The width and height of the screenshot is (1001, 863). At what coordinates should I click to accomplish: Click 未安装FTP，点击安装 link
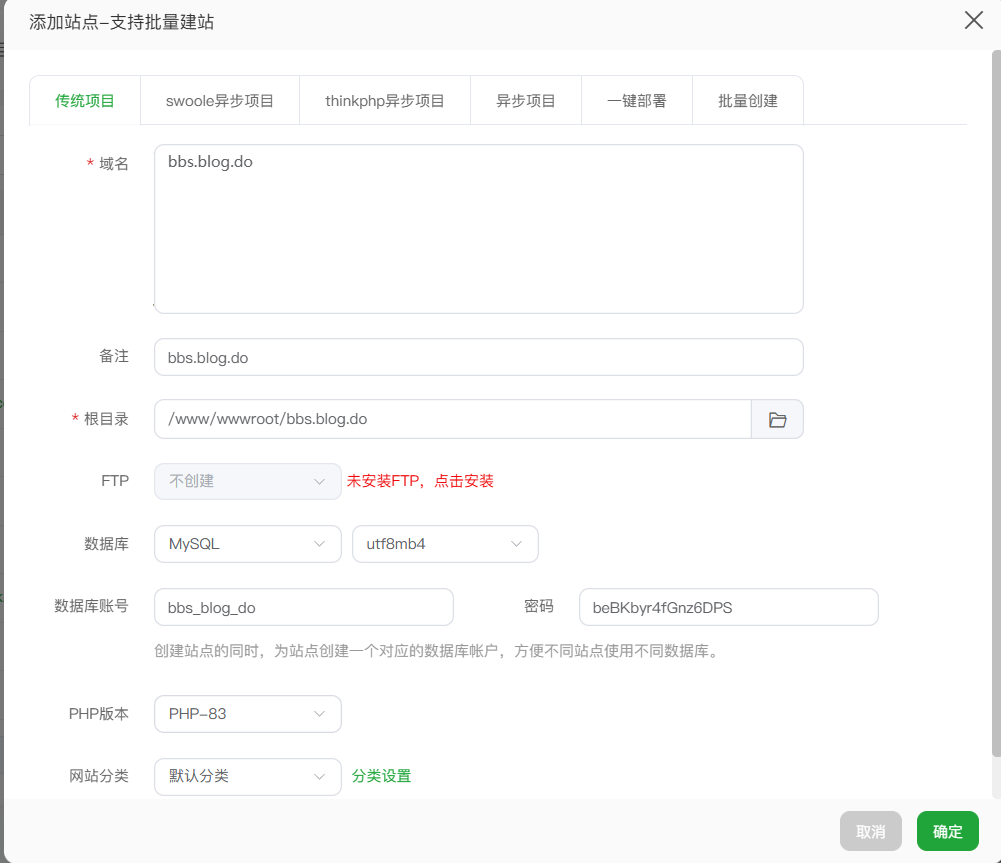click(420, 481)
